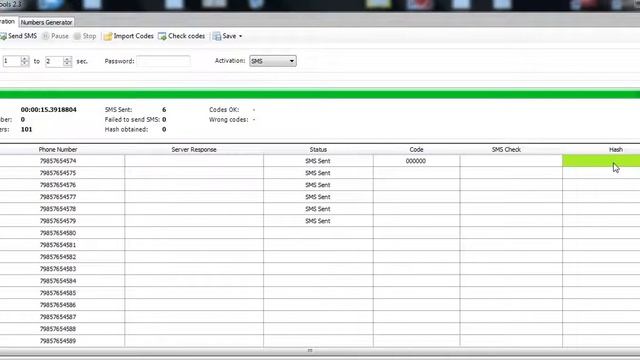The height and width of the screenshot is (360, 640).
Task: Select phone number 79857654577
Action: pyautogui.click(x=58, y=197)
